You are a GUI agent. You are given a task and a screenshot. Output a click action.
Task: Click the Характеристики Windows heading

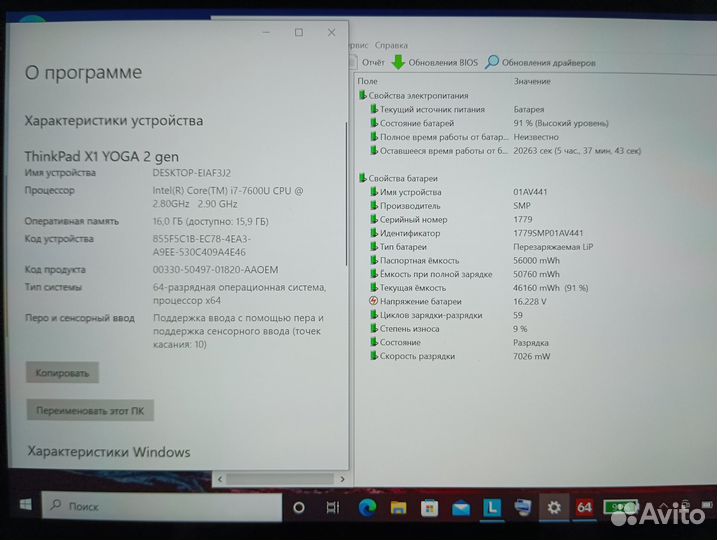tap(109, 452)
